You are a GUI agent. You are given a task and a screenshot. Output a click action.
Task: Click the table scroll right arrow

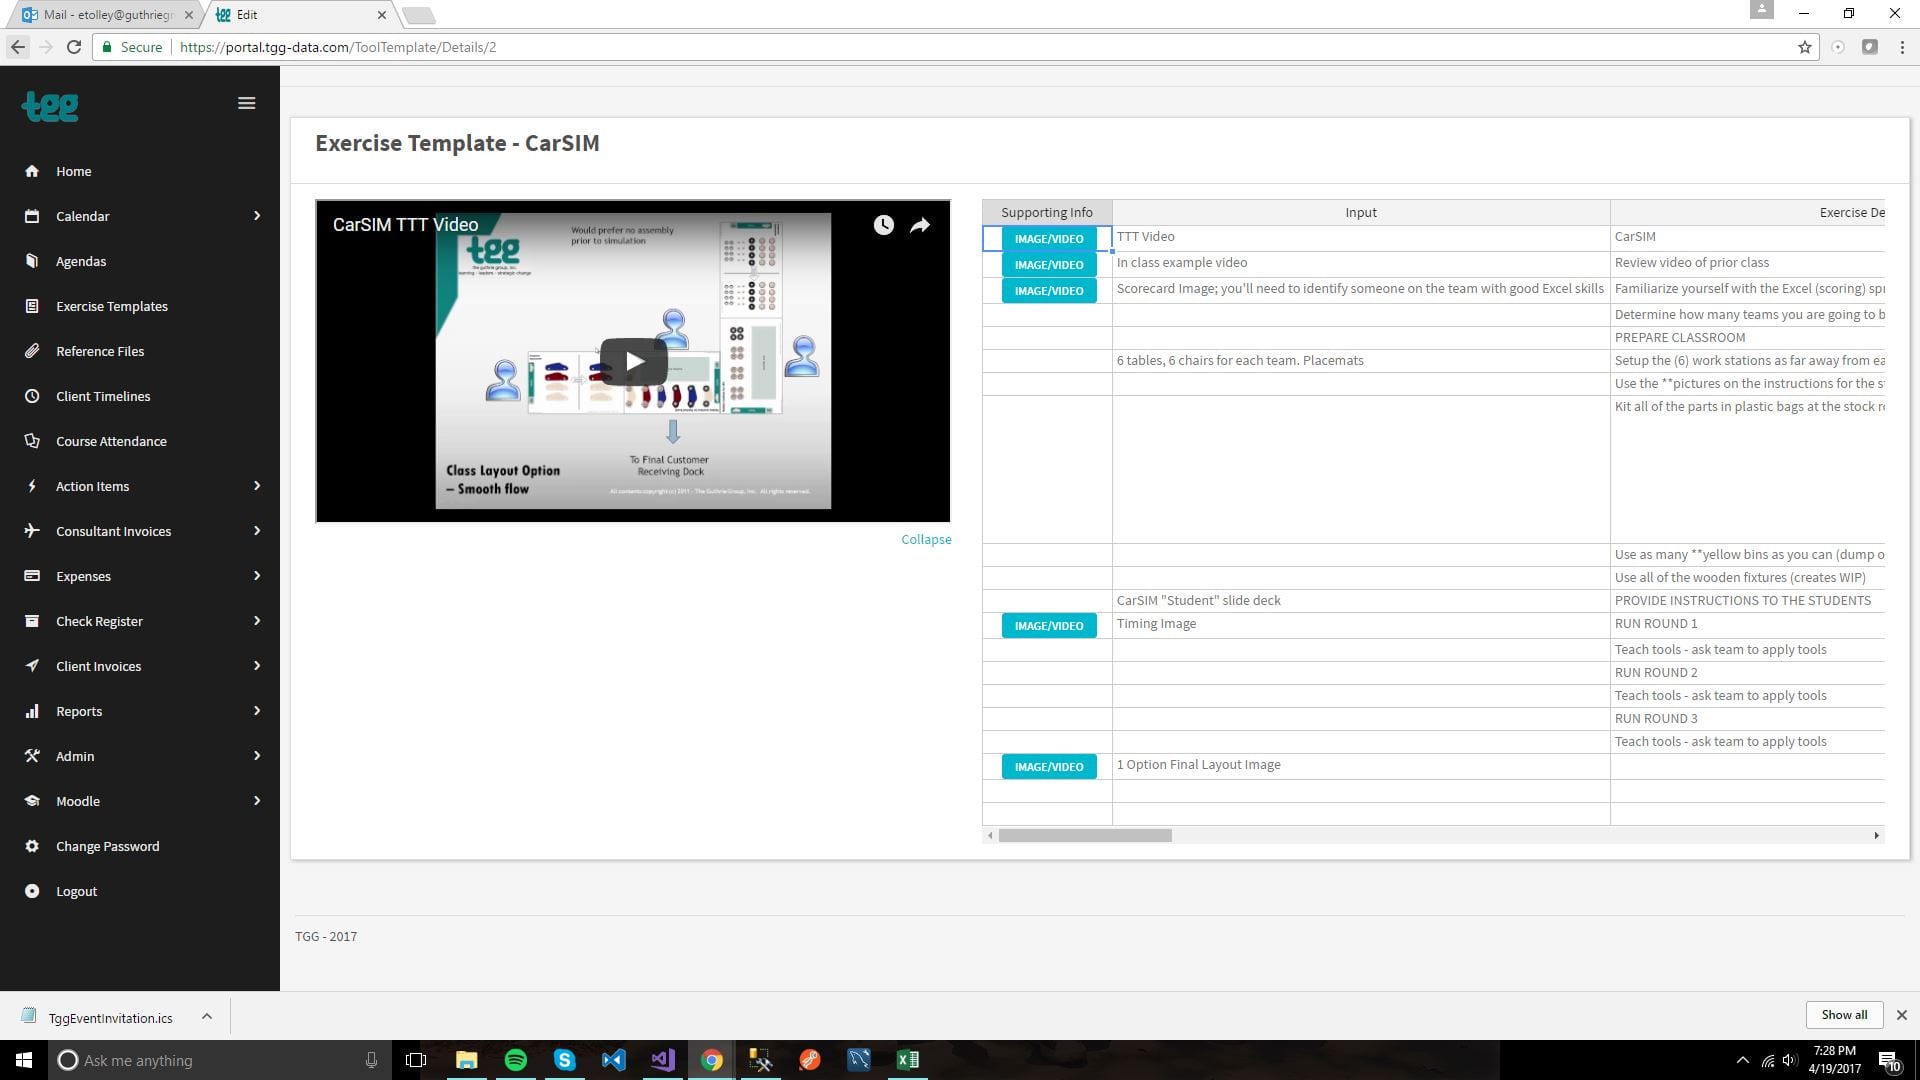click(1876, 835)
